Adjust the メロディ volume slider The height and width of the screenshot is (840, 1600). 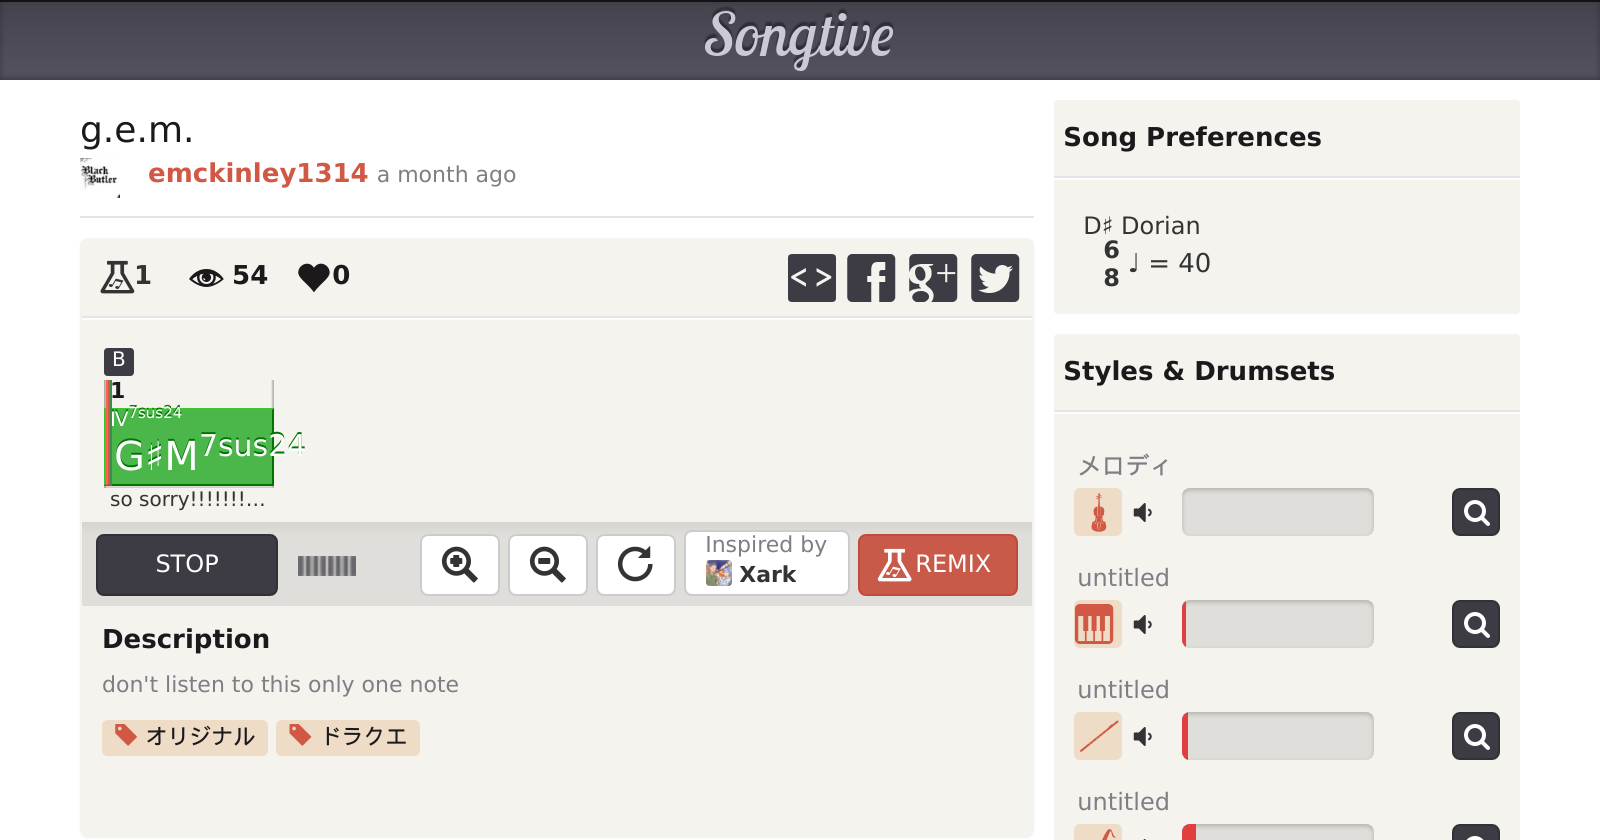pyautogui.click(x=1277, y=512)
